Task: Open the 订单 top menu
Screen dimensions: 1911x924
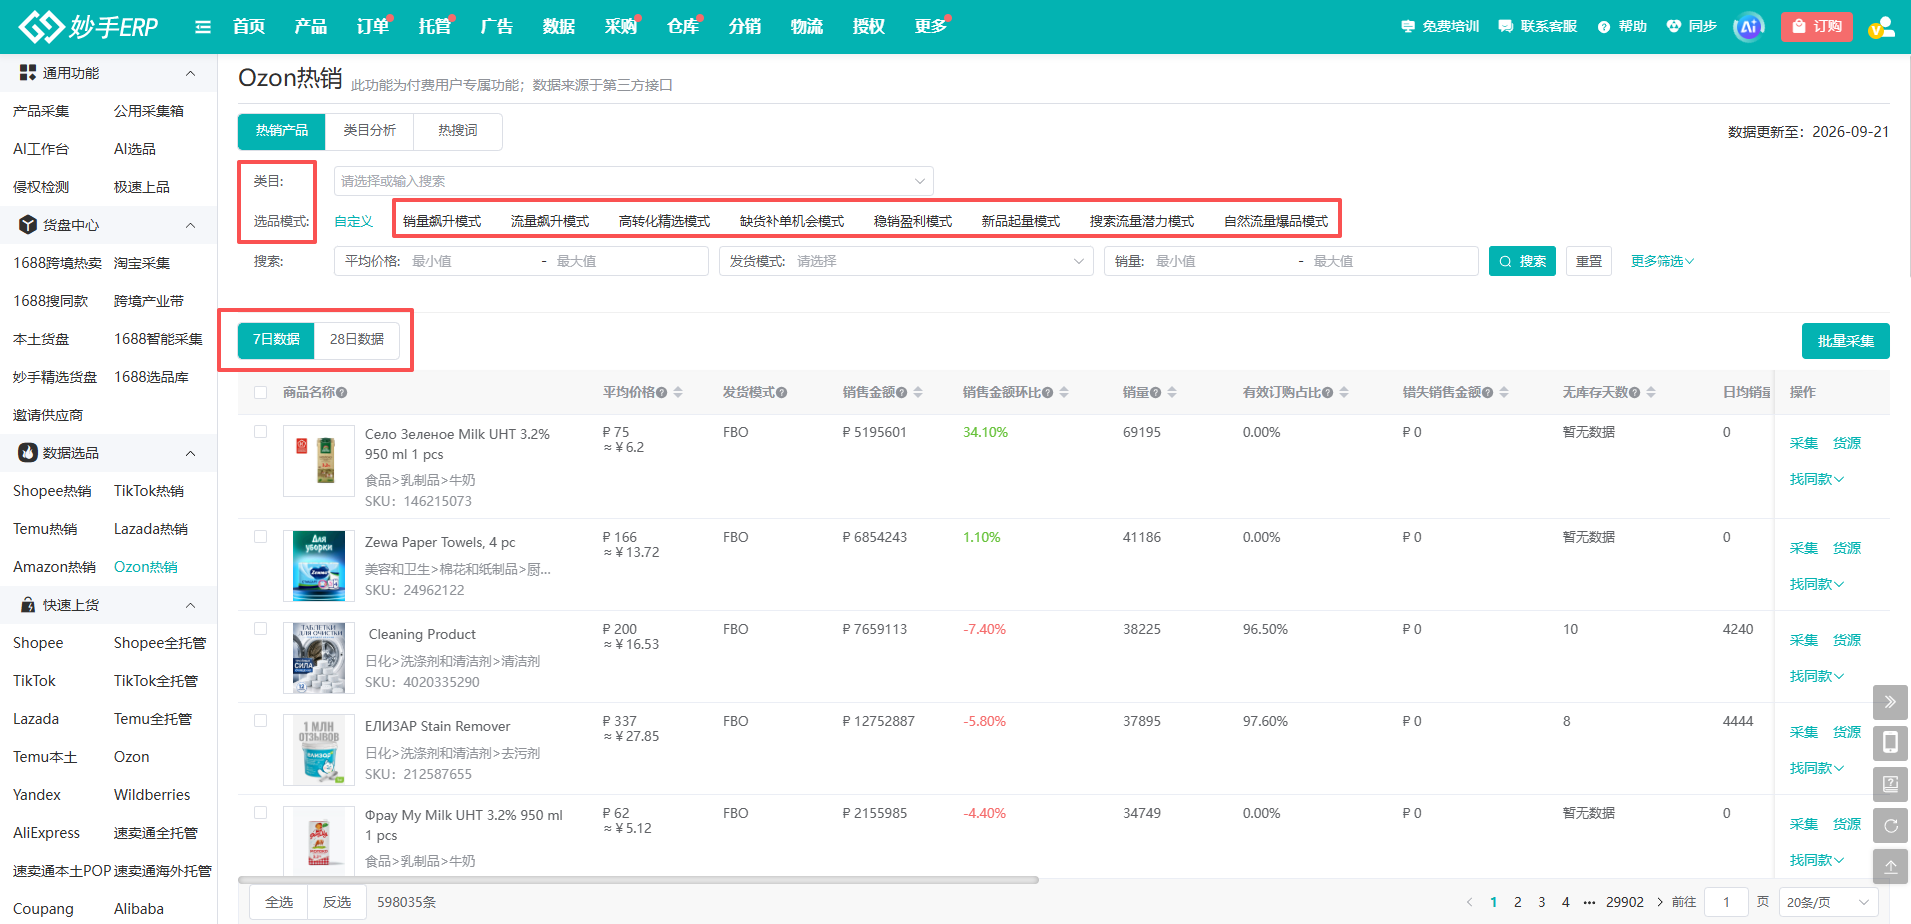Action: (x=373, y=27)
